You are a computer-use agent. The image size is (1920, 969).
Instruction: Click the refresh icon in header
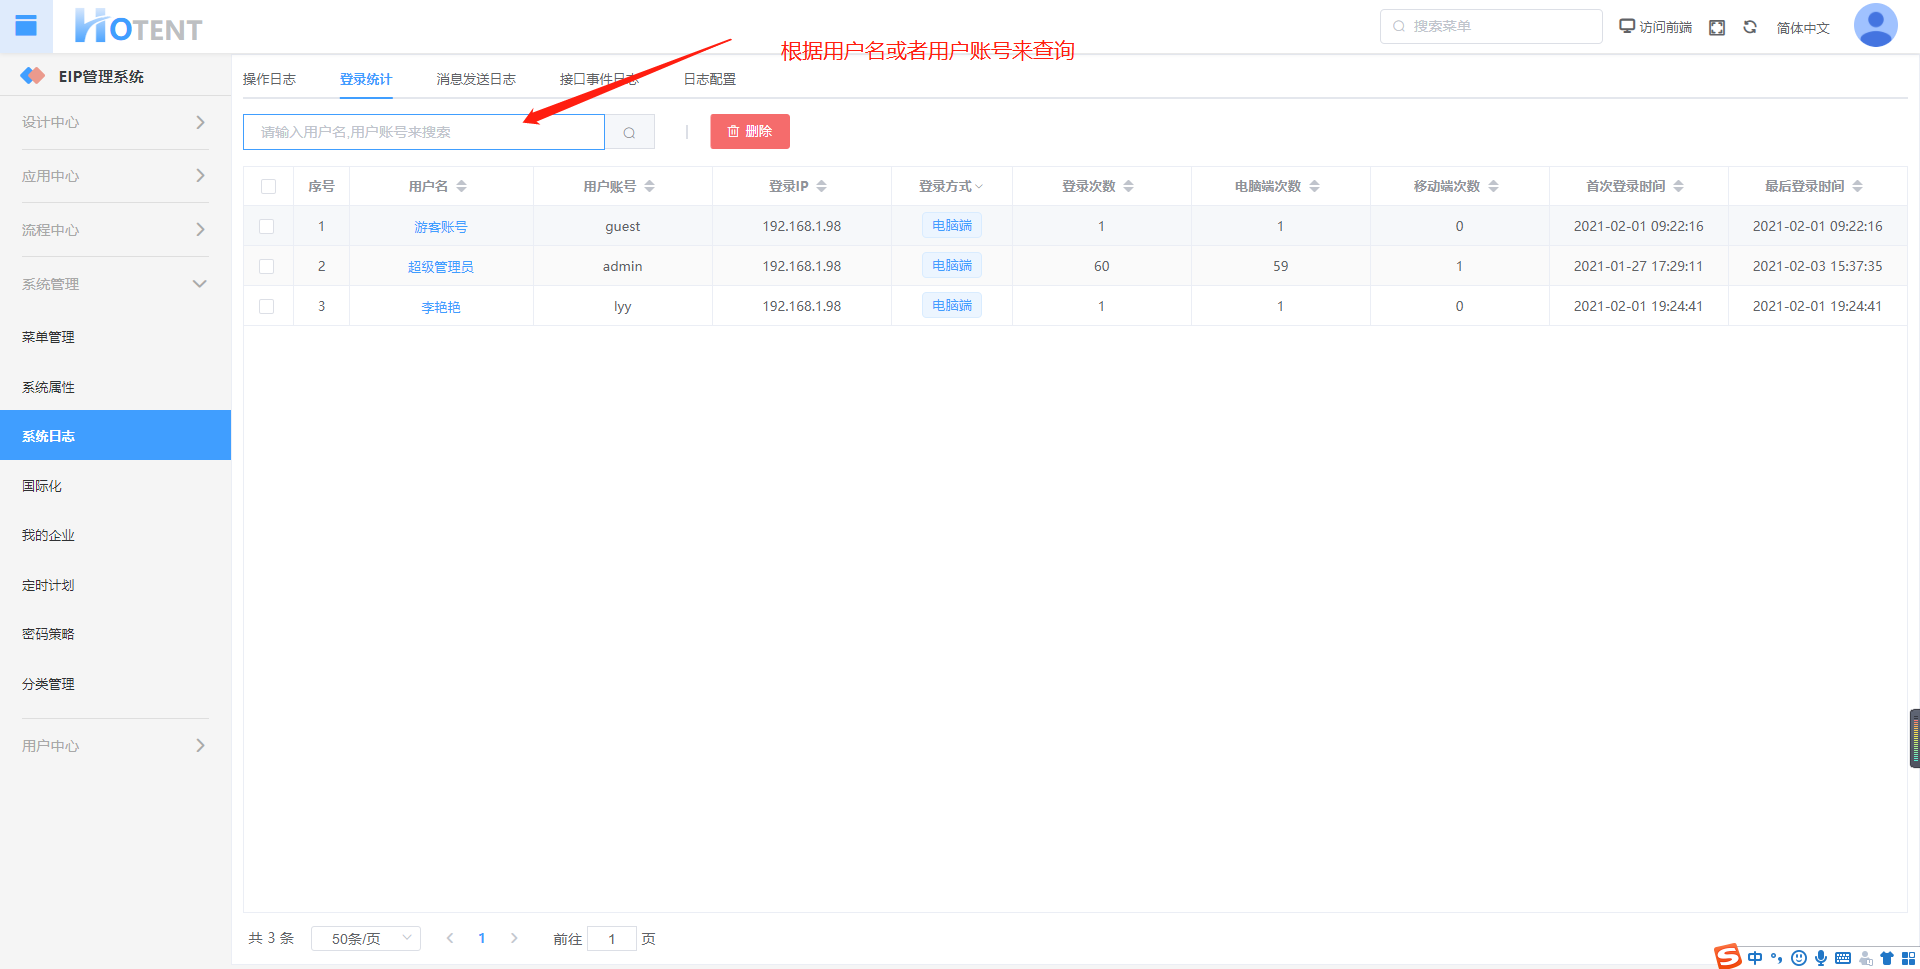pos(1750,28)
